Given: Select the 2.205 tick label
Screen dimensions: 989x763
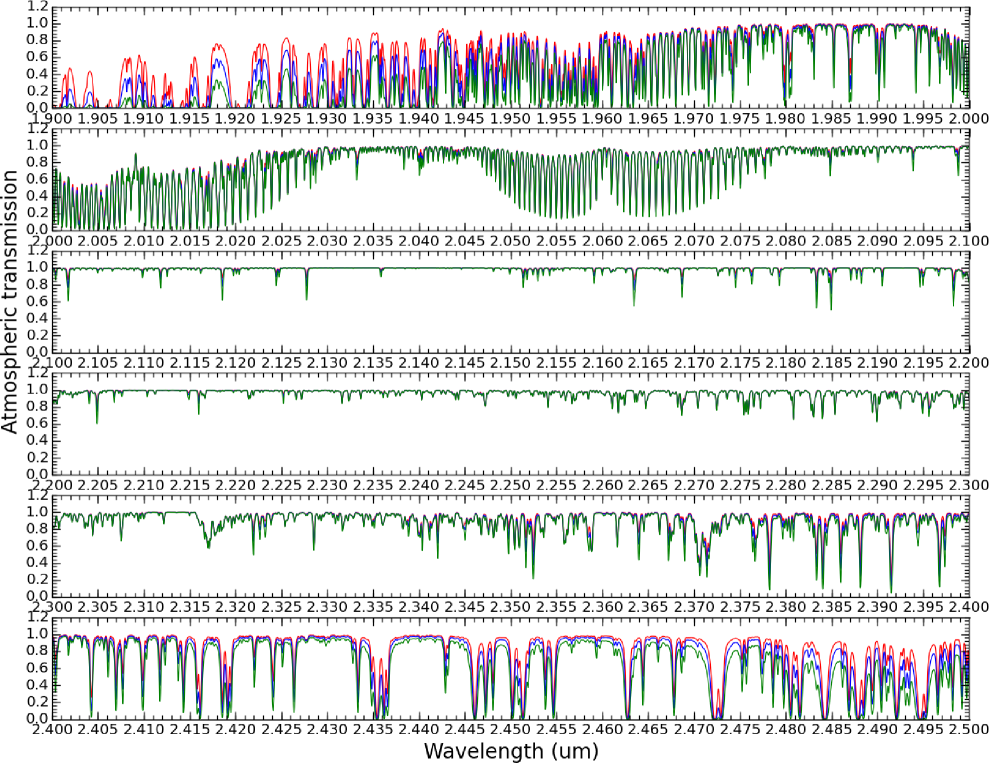Looking at the screenshot, I should pyautogui.click(x=98, y=485).
